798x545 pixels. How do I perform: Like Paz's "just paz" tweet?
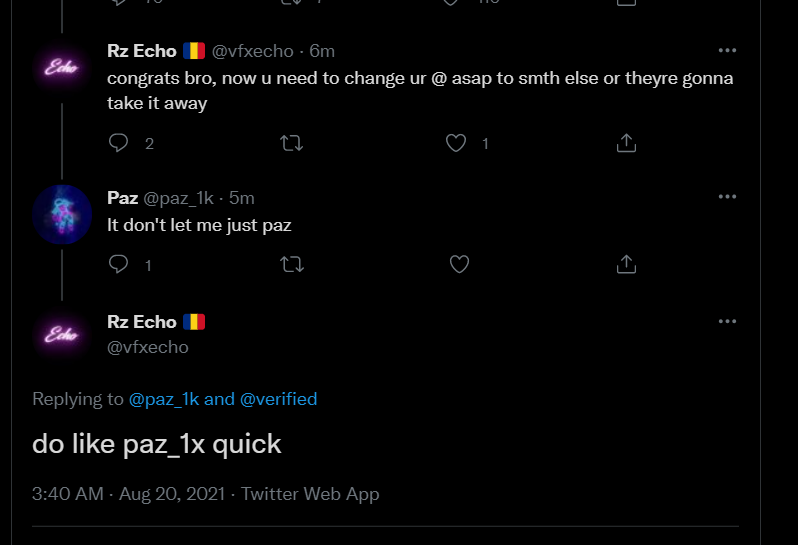(459, 264)
